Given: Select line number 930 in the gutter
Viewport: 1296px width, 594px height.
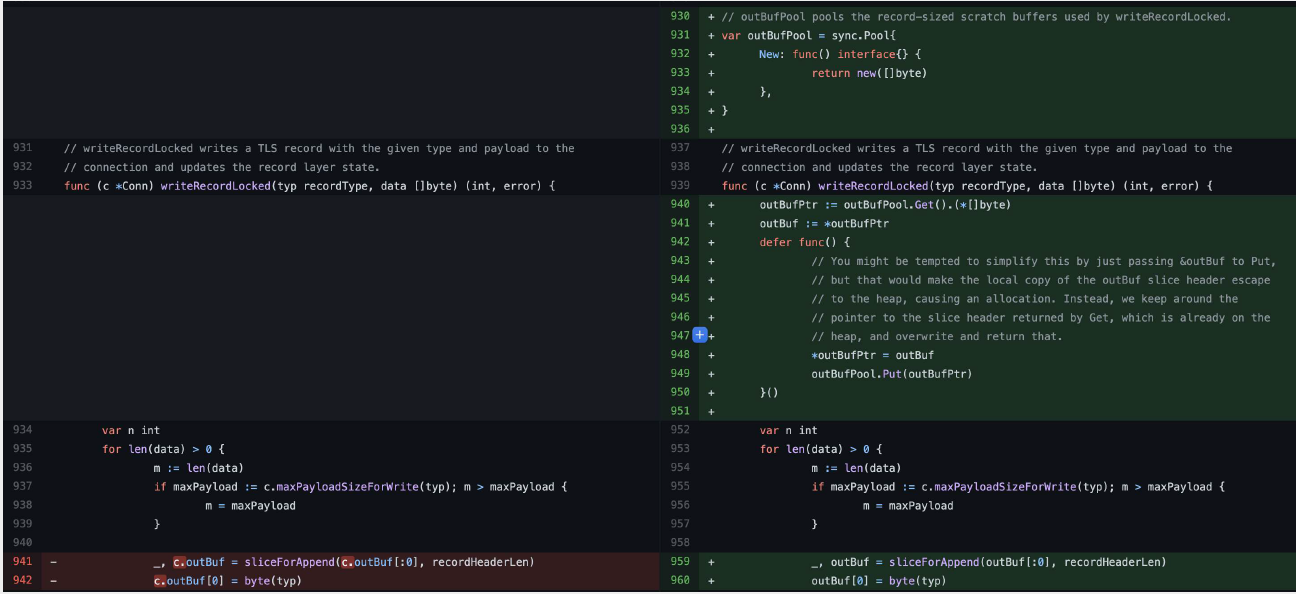Looking at the screenshot, I should (x=680, y=17).
